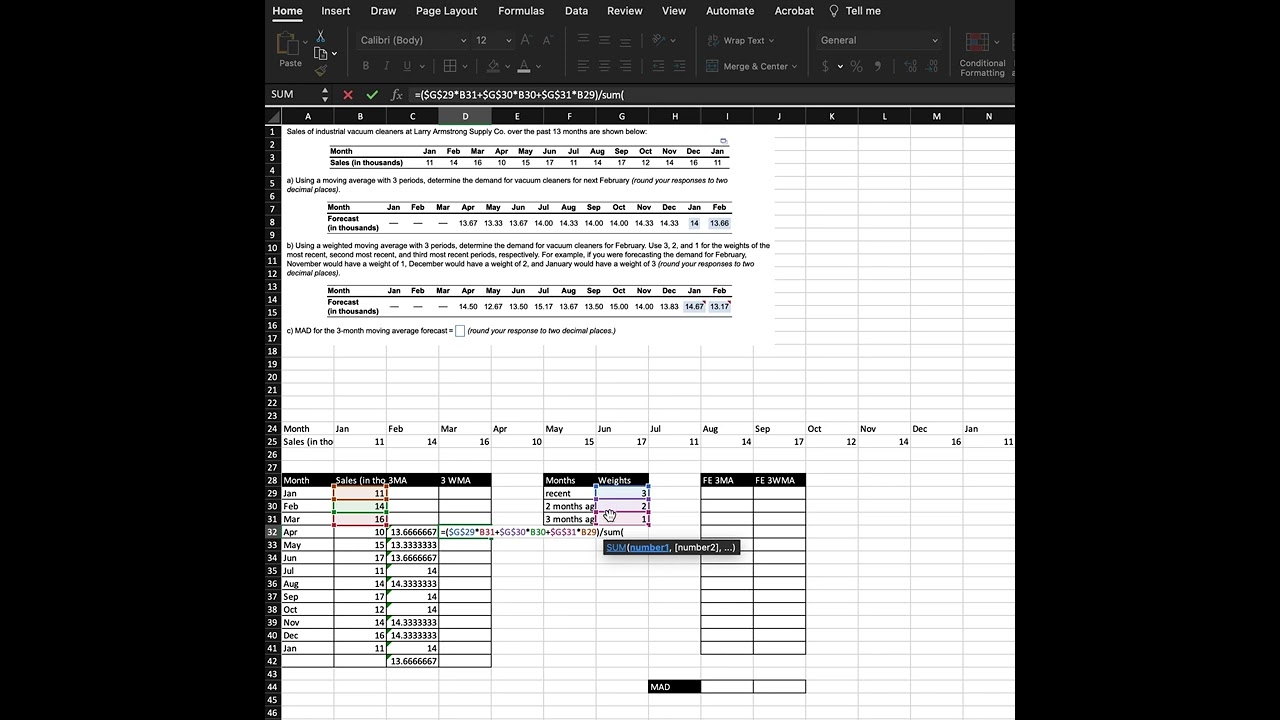Click the Copy icon
The image size is (1280, 720).
tap(320, 53)
